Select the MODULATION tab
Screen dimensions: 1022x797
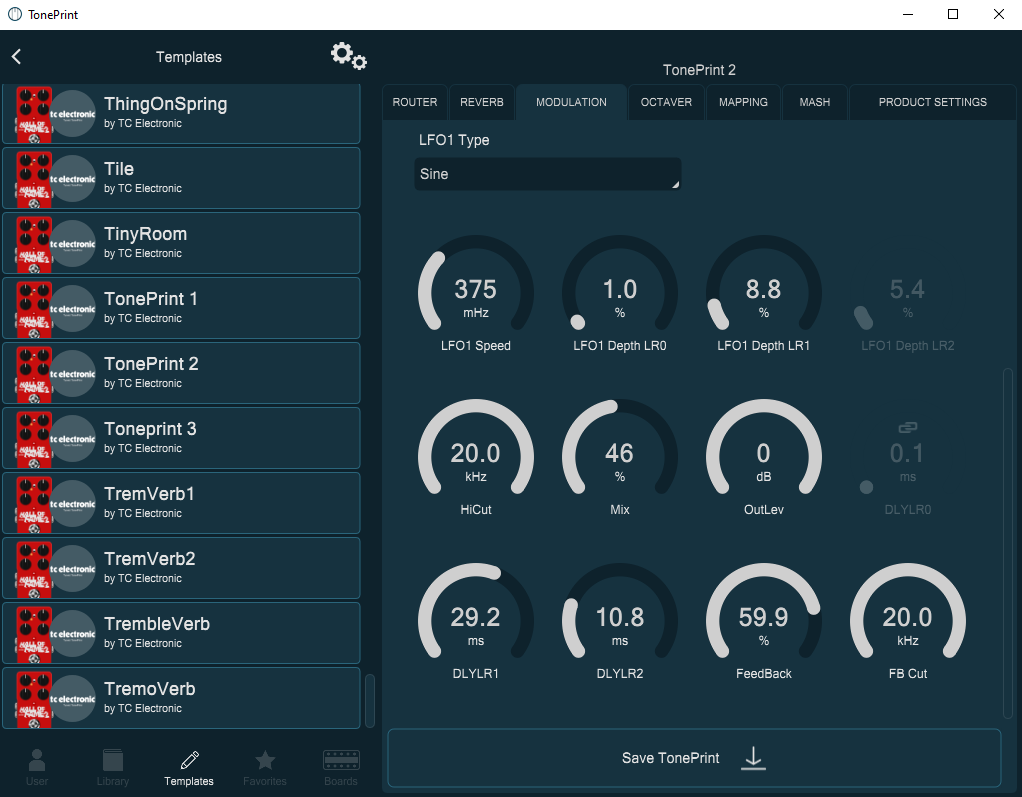(571, 102)
